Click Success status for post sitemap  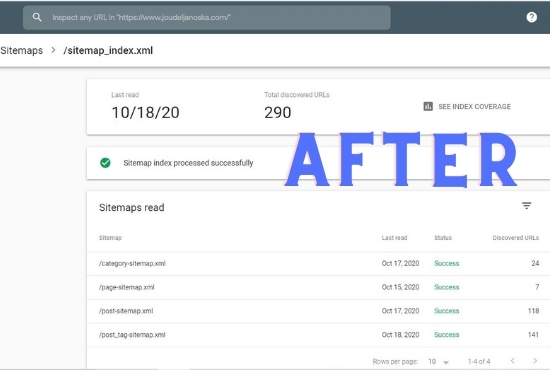(447, 311)
